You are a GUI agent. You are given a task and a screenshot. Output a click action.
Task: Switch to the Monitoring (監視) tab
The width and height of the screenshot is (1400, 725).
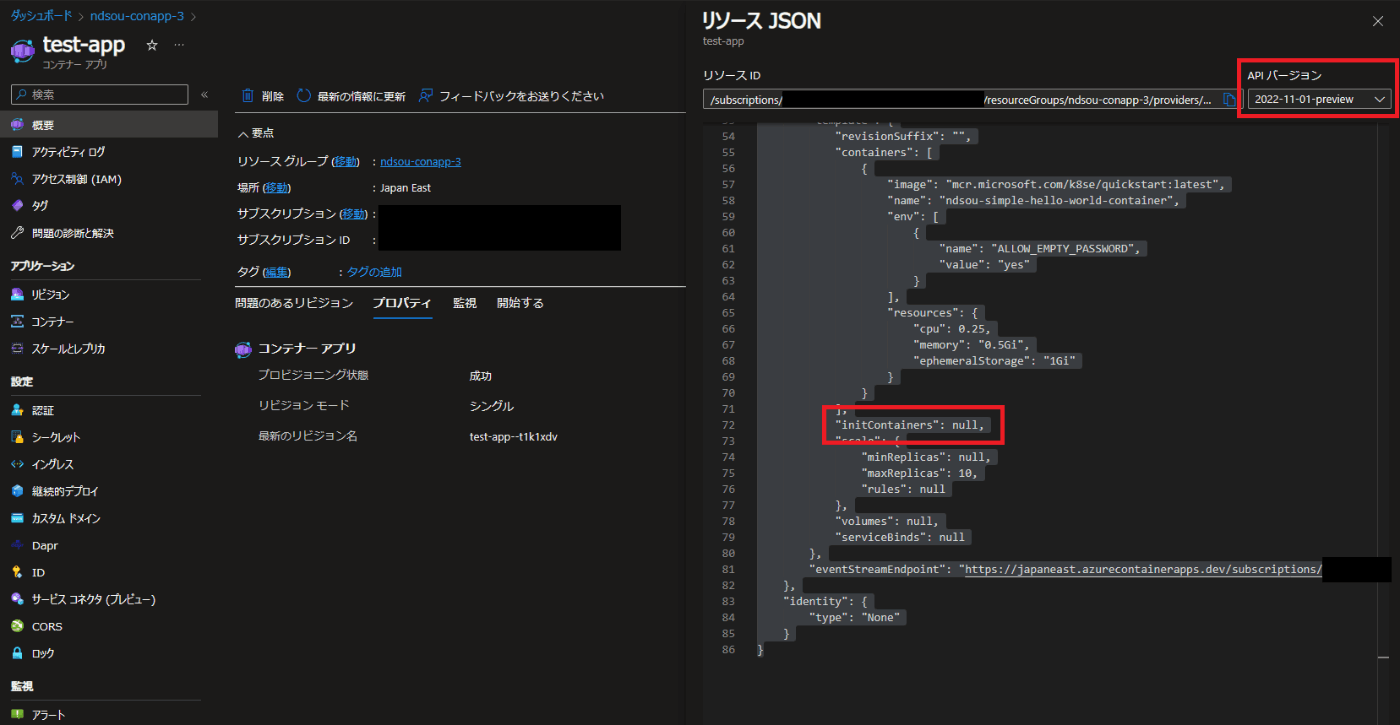465,303
